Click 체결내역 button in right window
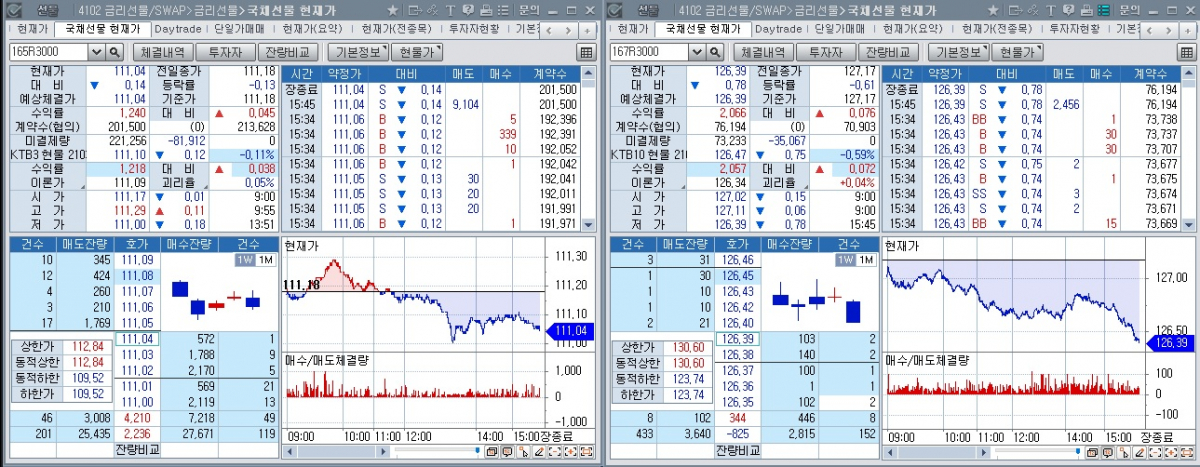The image size is (1200, 467). pos(762,52)
